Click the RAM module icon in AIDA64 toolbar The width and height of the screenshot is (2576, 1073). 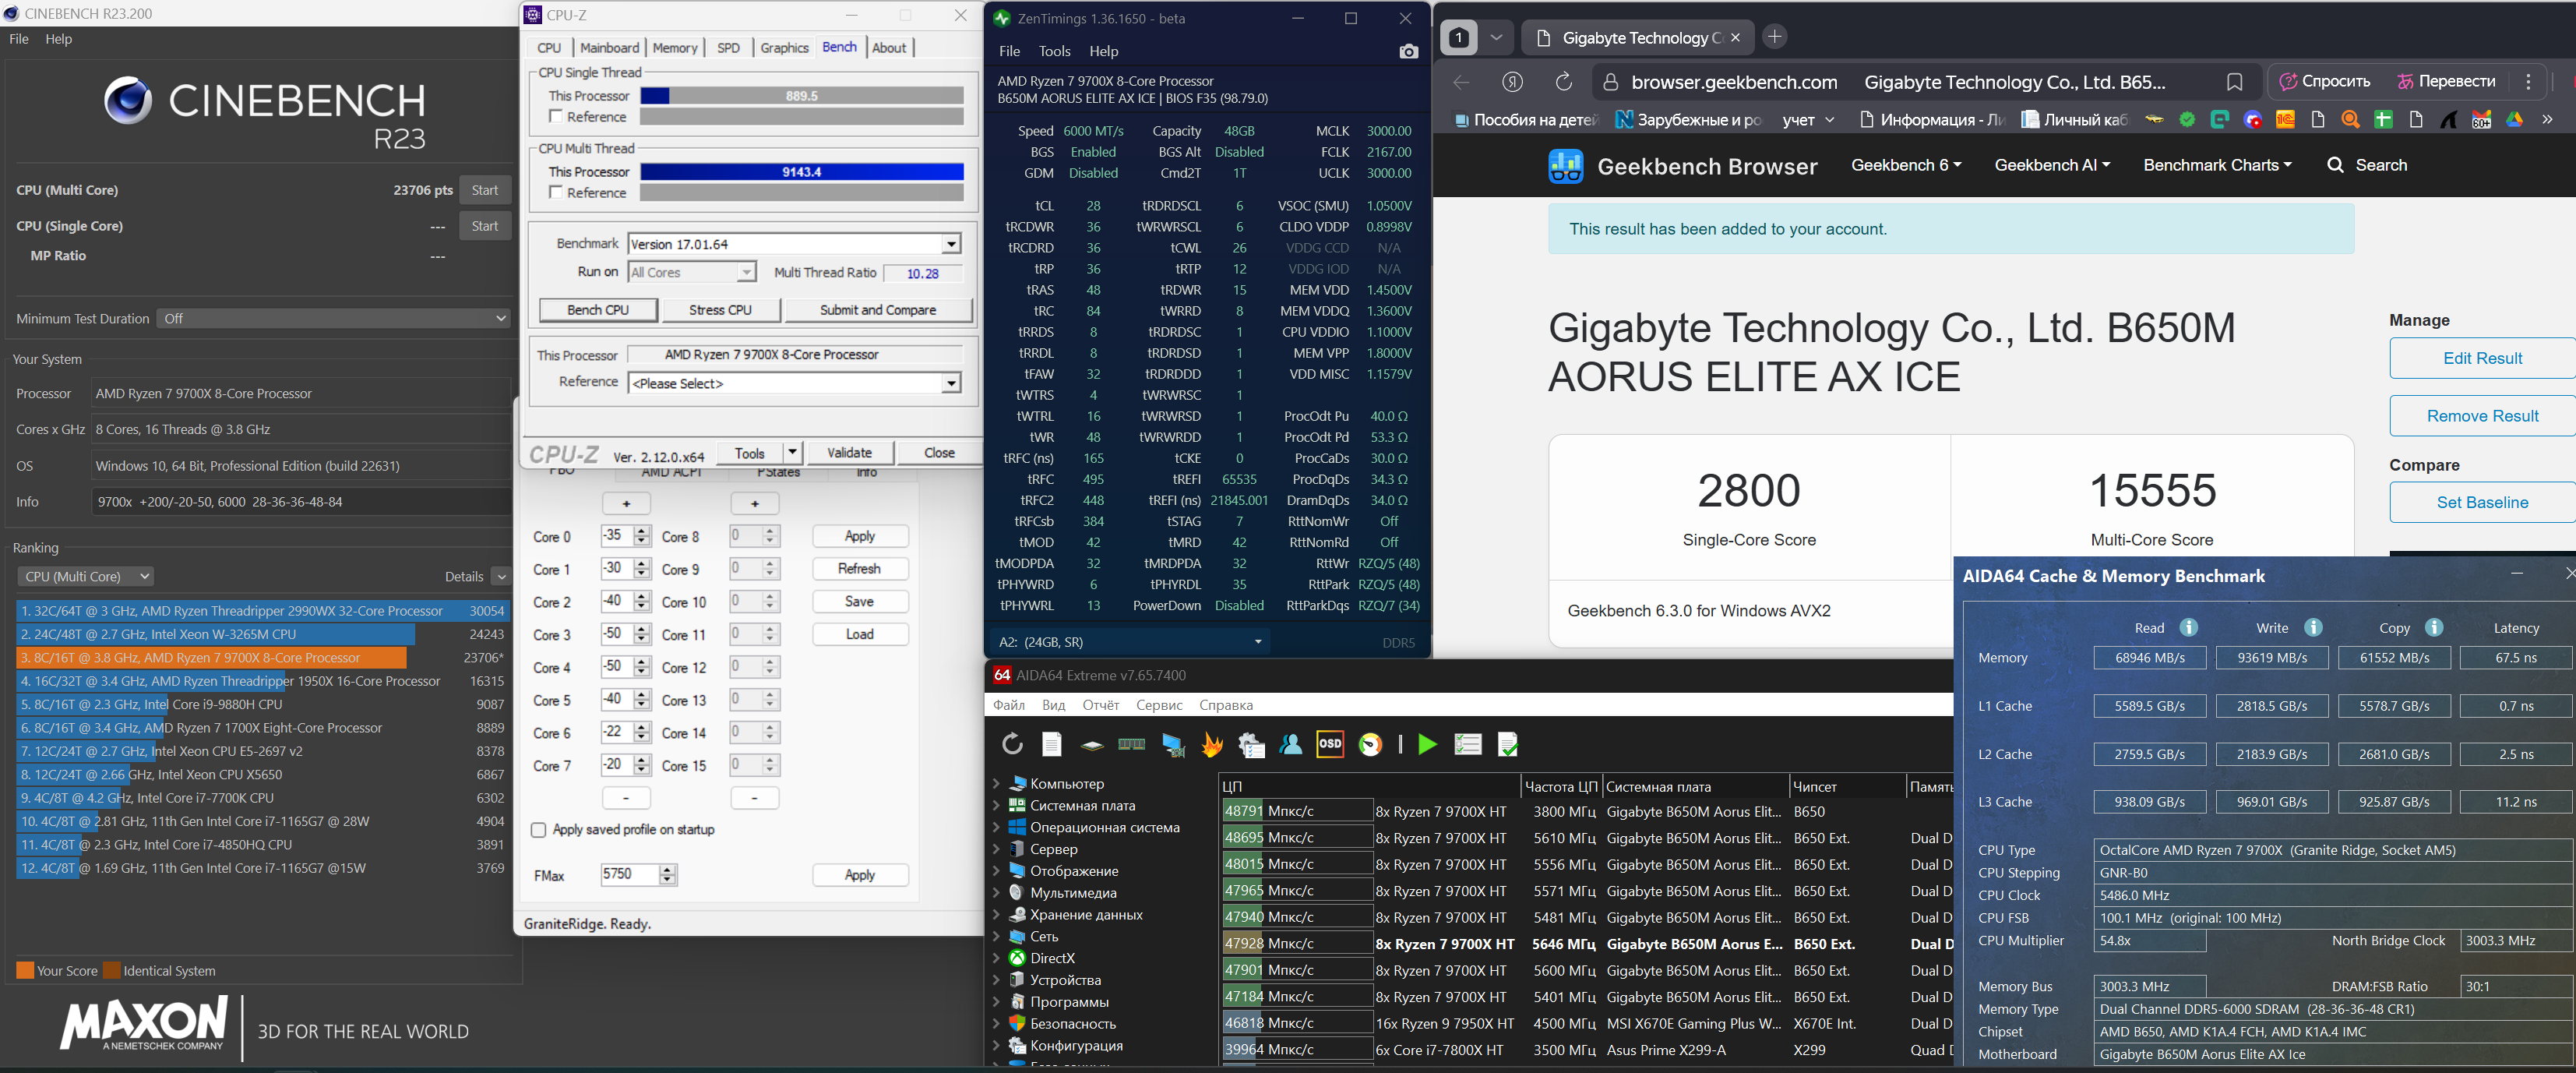(x=1131, y=744)
